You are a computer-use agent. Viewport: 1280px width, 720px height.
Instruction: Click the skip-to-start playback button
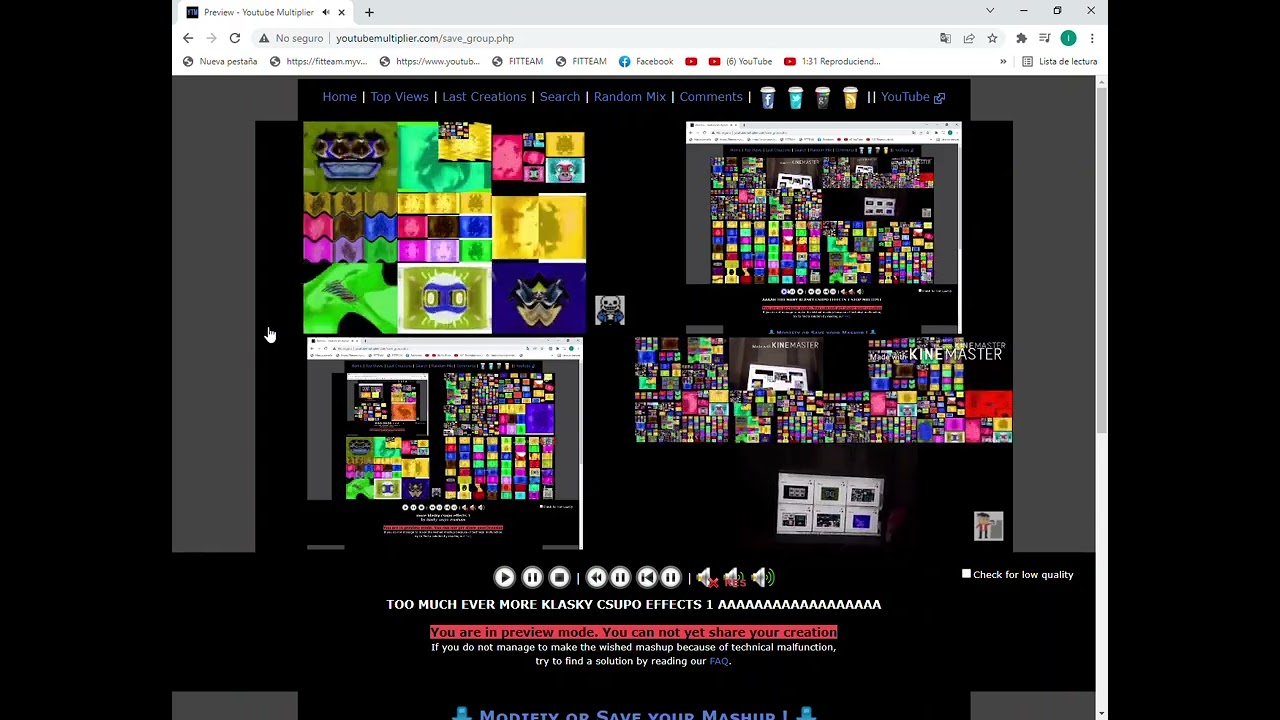646,577
